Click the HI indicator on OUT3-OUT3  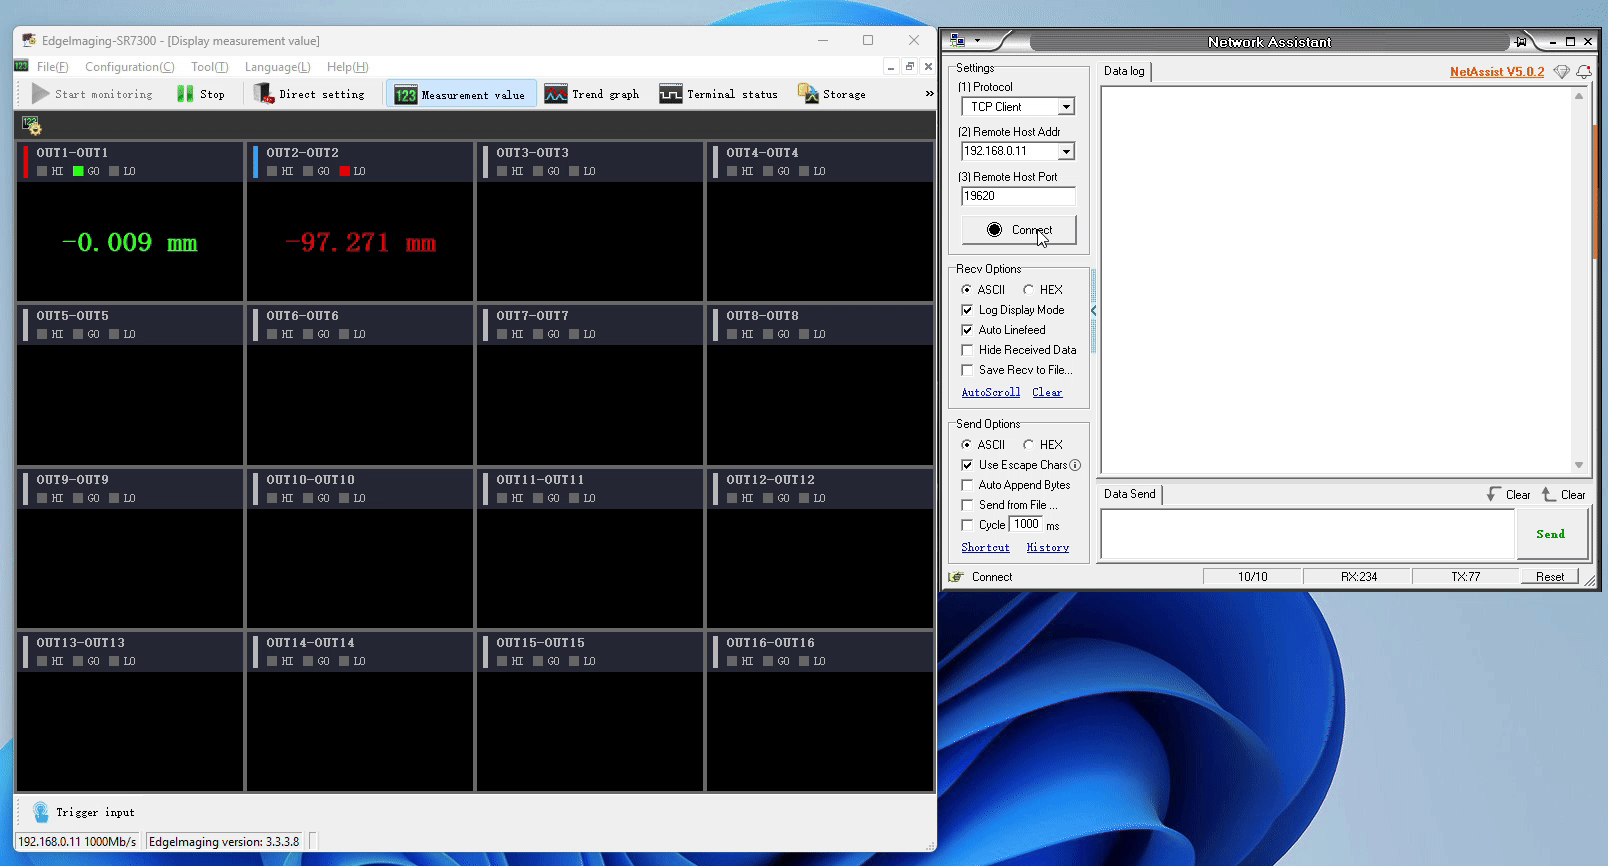pos(502,171)
